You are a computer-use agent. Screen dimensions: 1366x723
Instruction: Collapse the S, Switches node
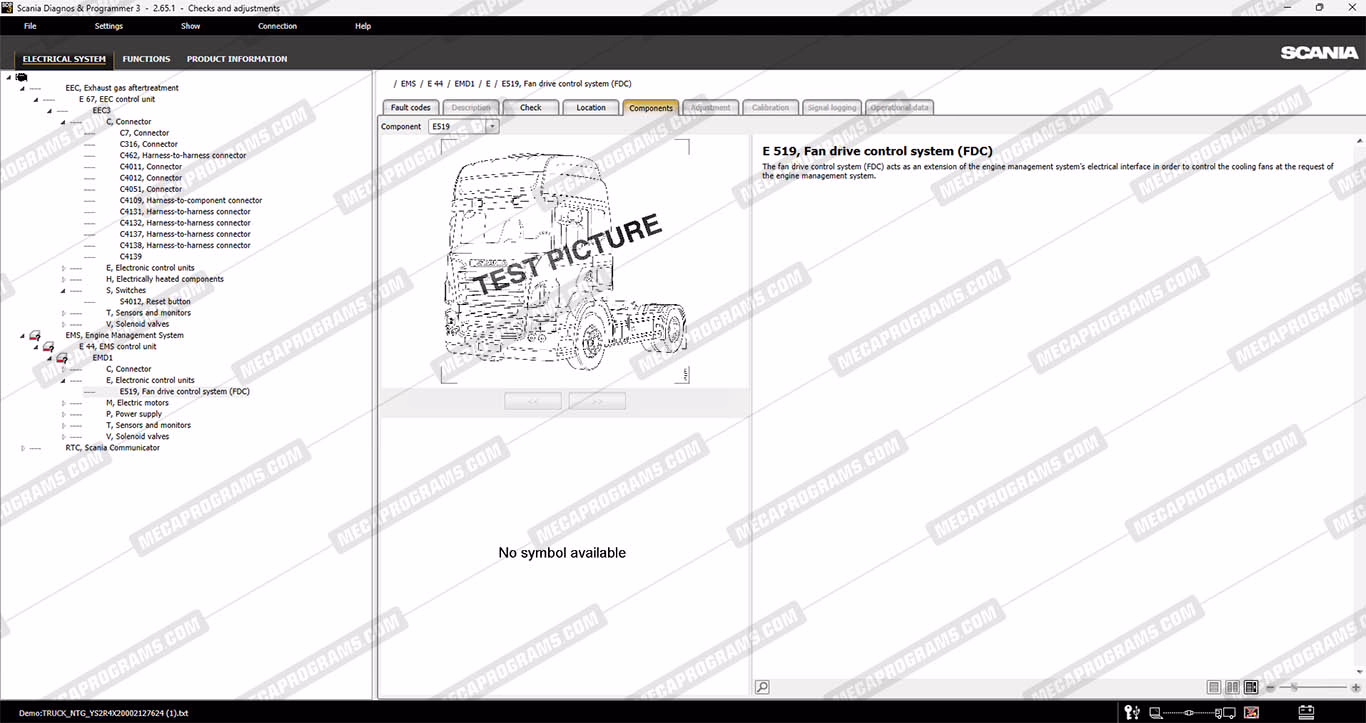[63, 291]
